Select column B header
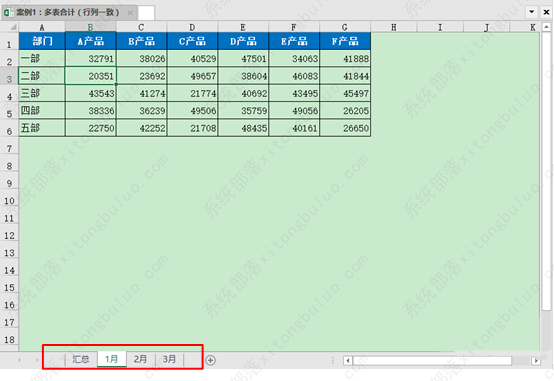This screenshot has height=381, width=554. click(x=90, y=27)
